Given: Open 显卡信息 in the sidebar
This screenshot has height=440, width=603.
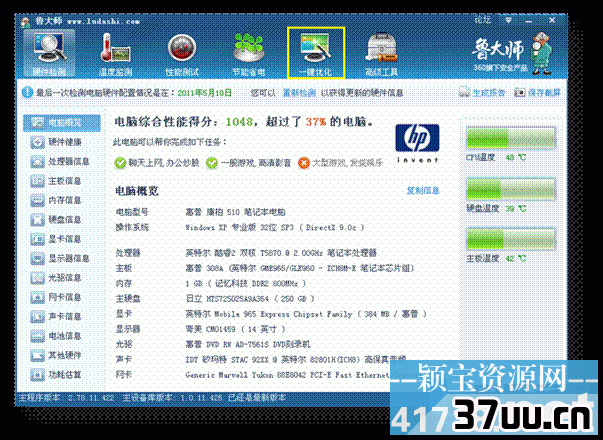Looking at the screenshot, I should 56,239.
